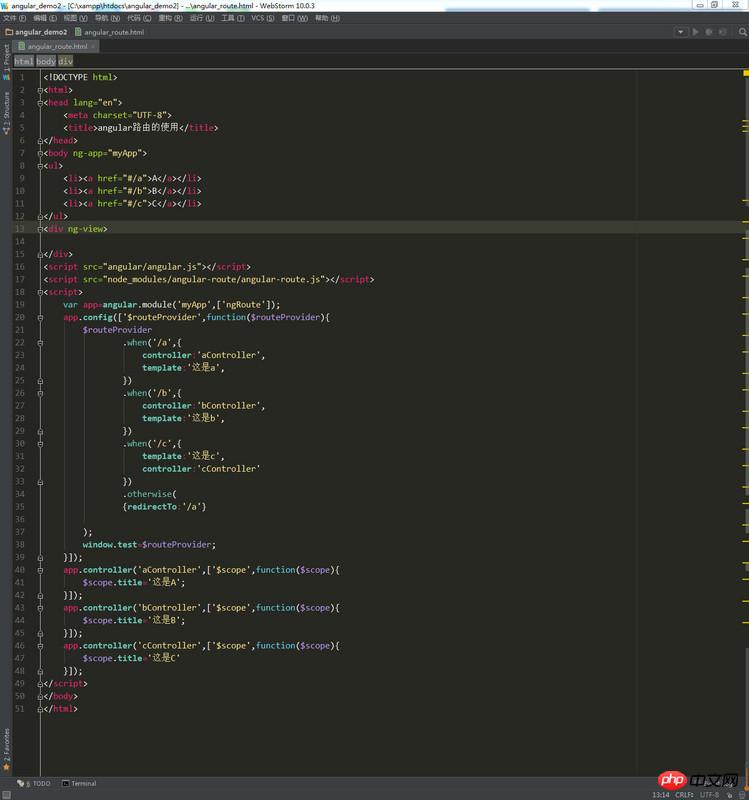The image size is (749, 800).
Task: Collapse the when('/c') fold on line 30
Action: pyautogui.click(x=40, y=444)
